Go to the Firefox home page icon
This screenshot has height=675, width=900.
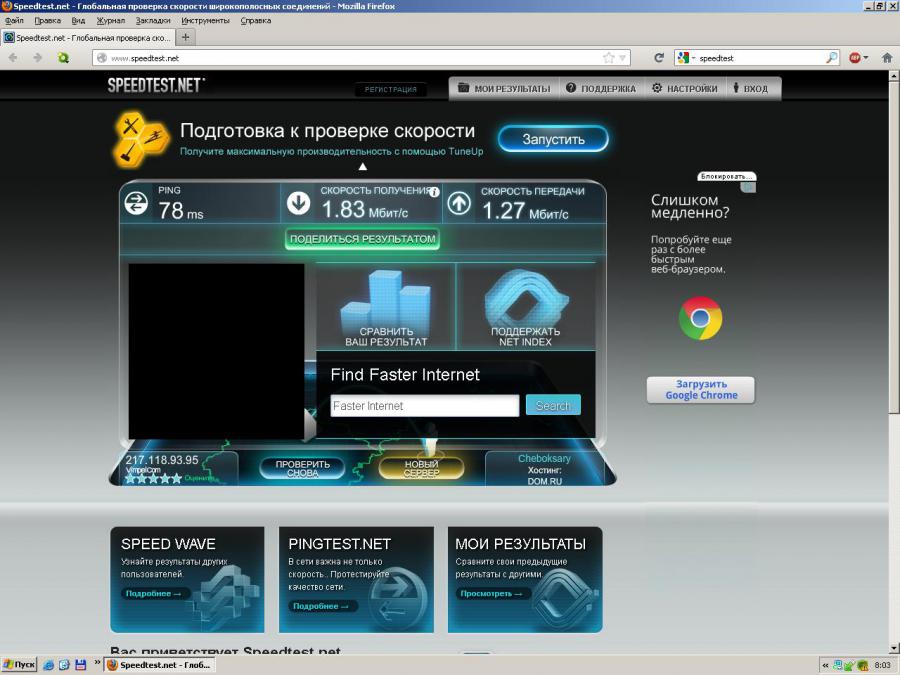(887, 57)
